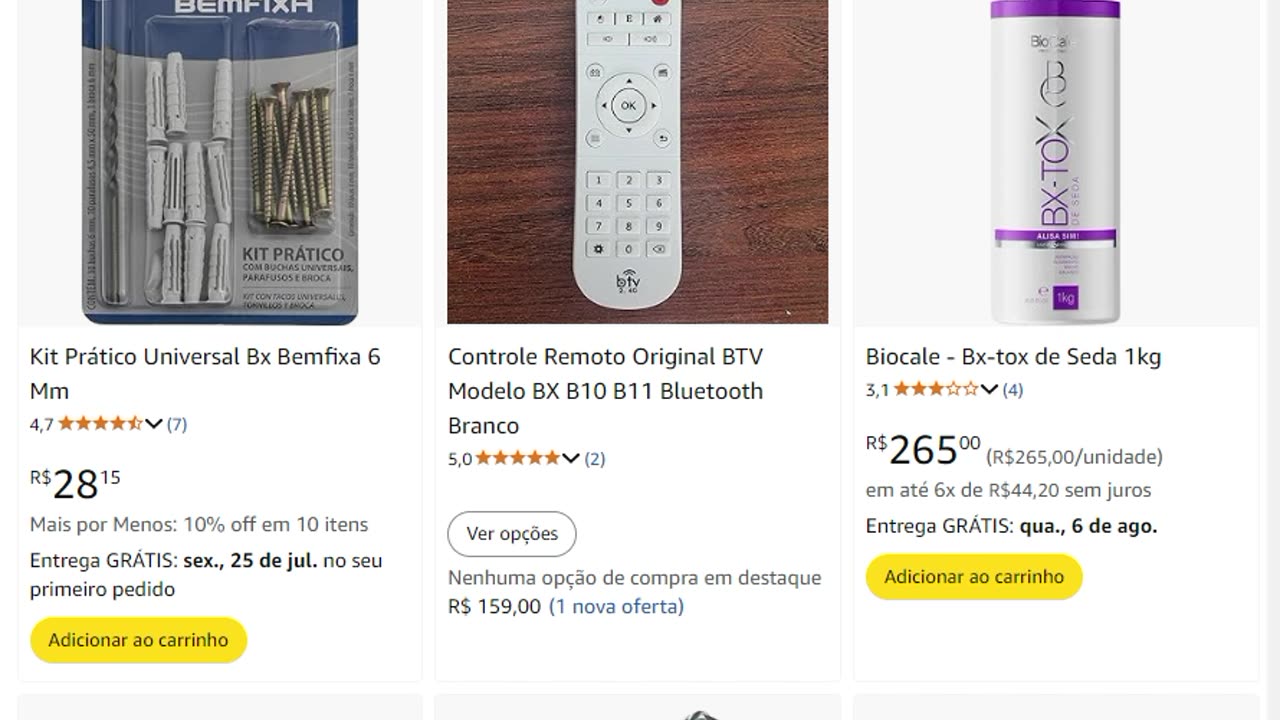
Task: Click star rating icons for Bemfixa kit
Action: [x=100, y=424]
